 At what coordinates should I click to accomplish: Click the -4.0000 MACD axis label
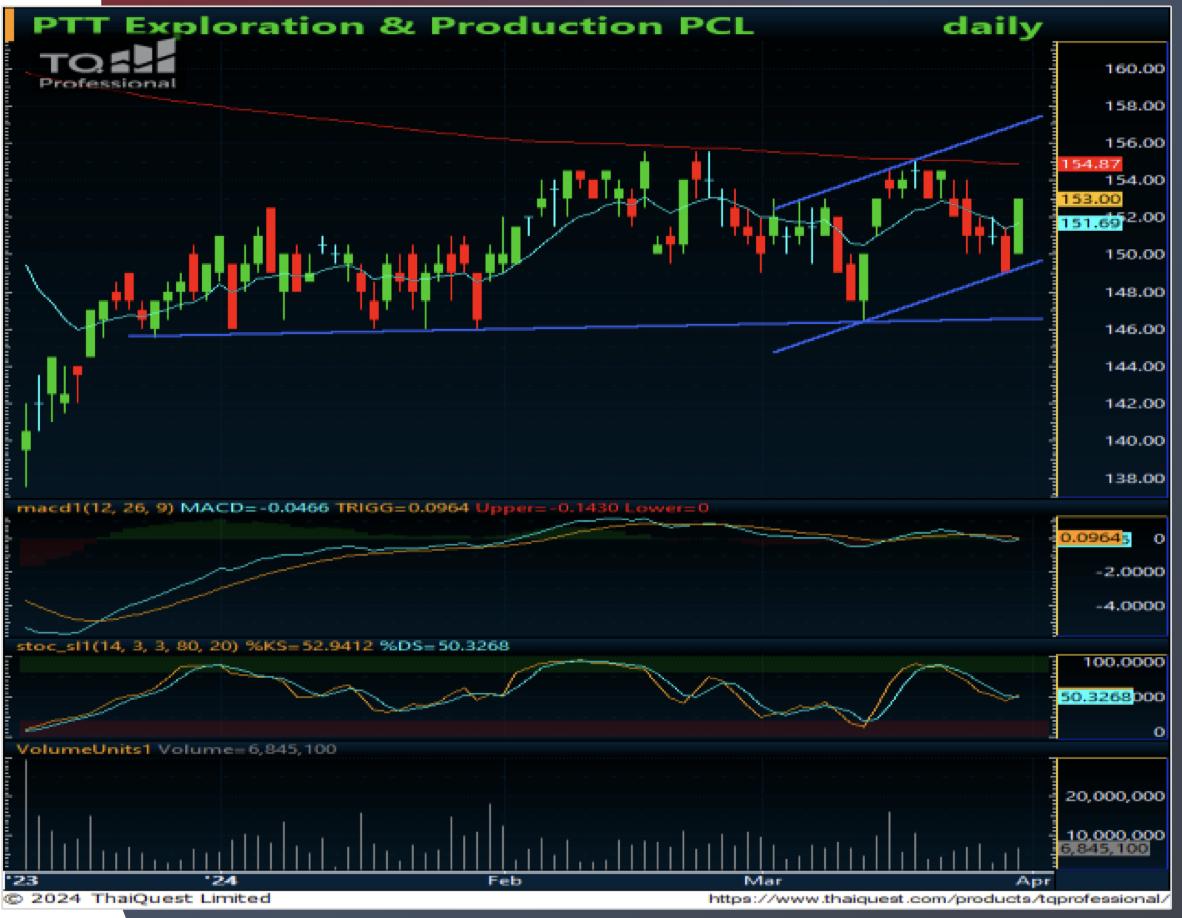tap(1129, 606)
